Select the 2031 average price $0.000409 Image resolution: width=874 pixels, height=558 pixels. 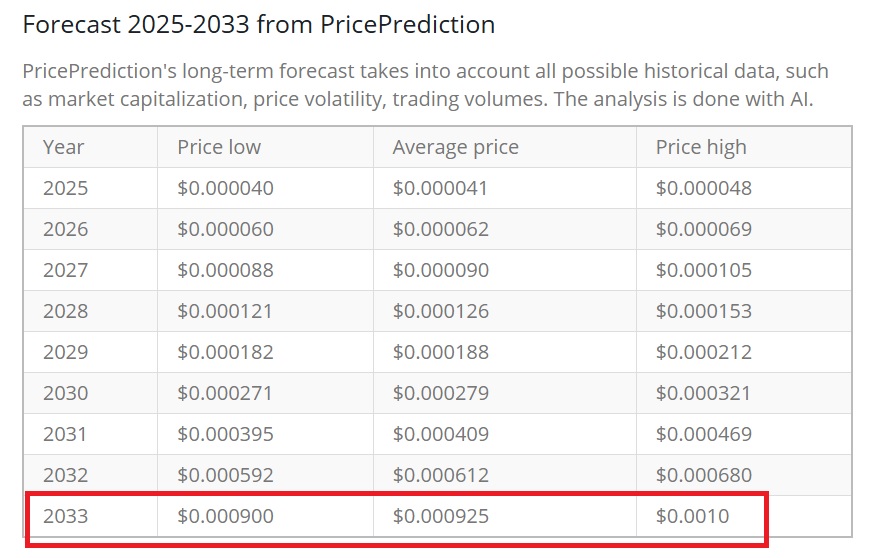click(441, 434)
